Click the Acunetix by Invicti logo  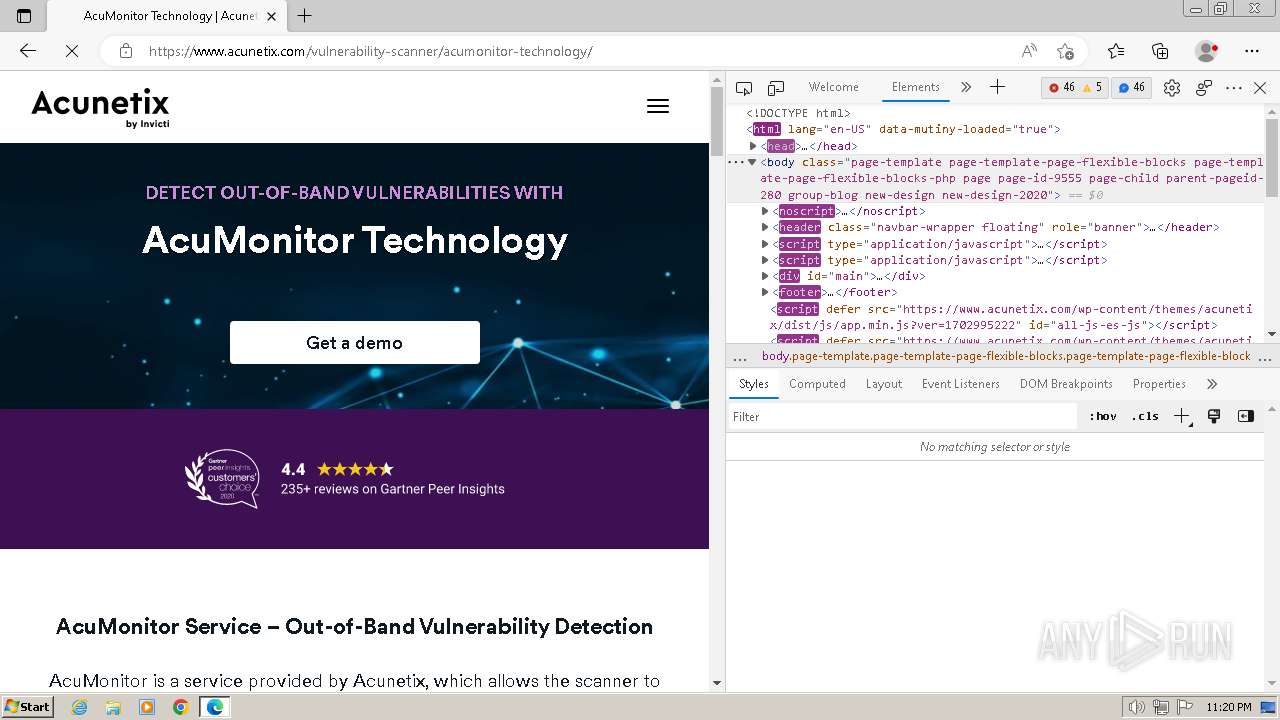(100, 108)
